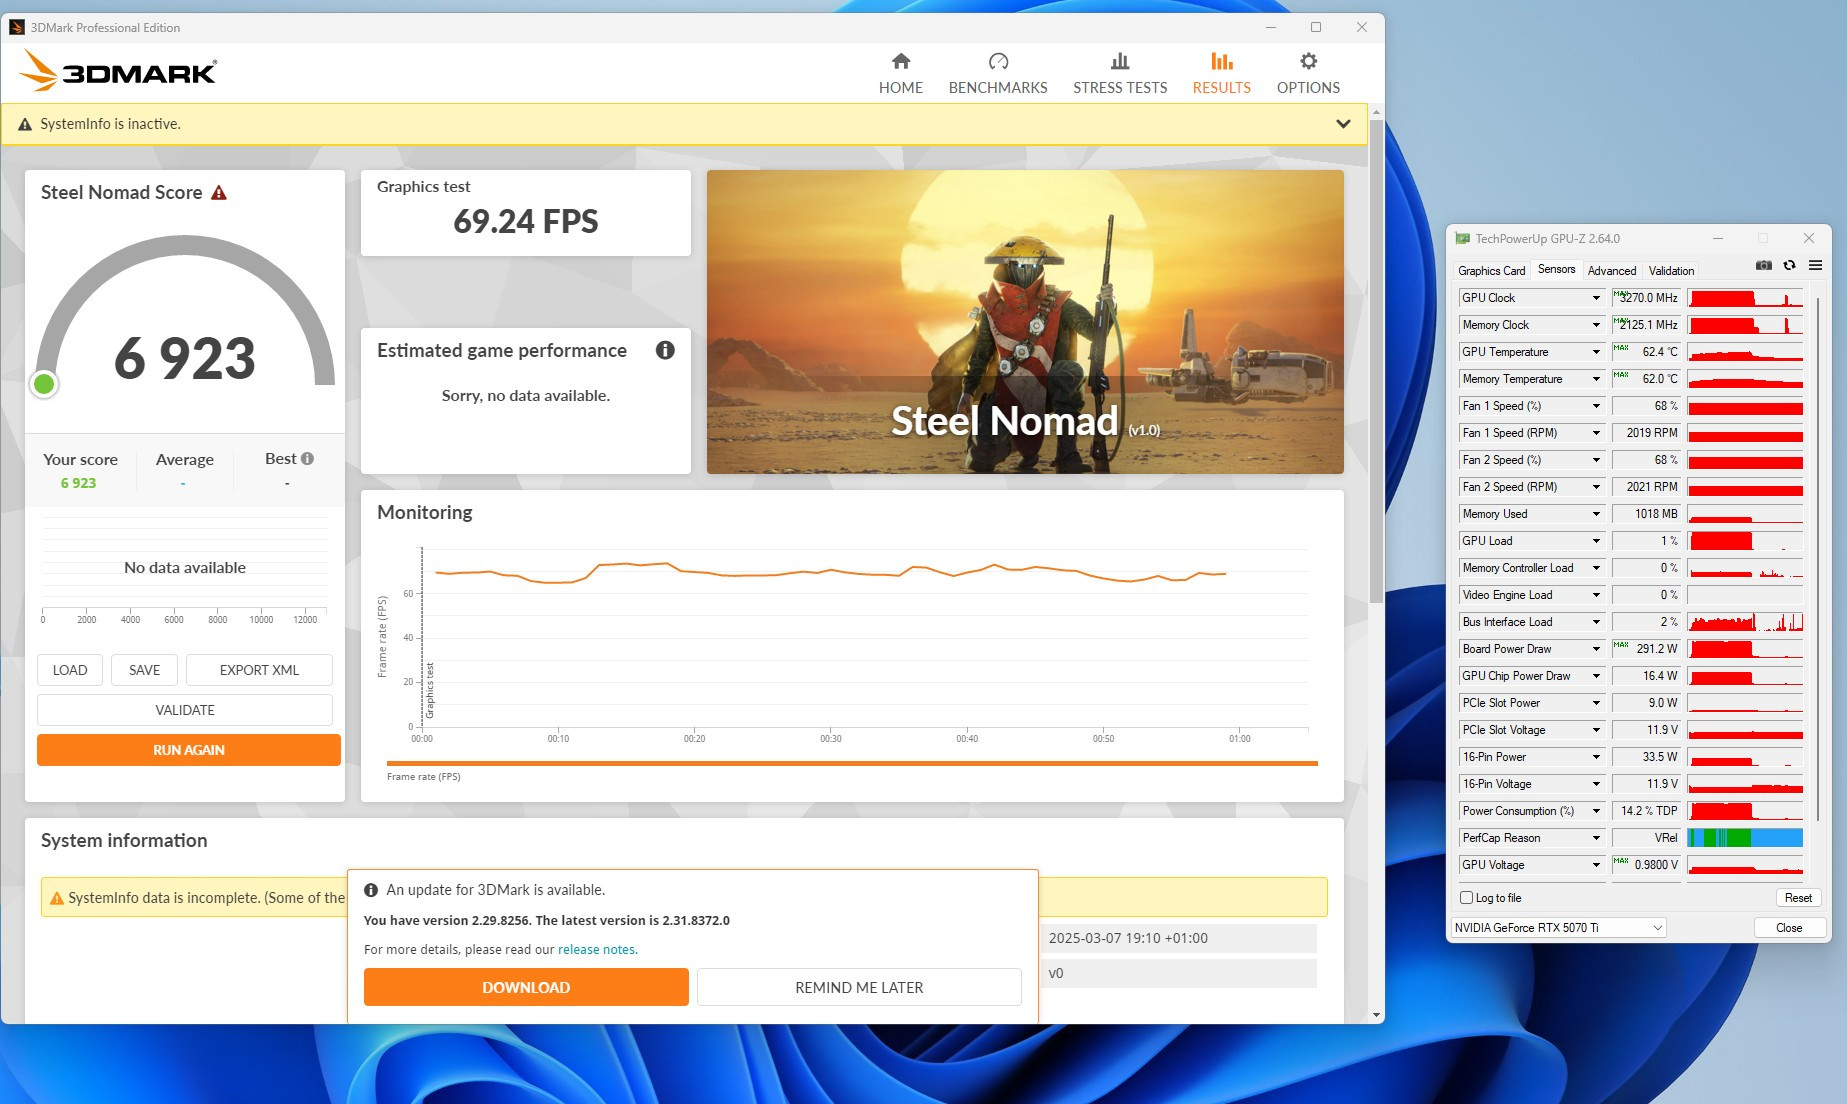Click GPU-Z Reset button
1847x1104 pixels.
[x=1798, y=898]
